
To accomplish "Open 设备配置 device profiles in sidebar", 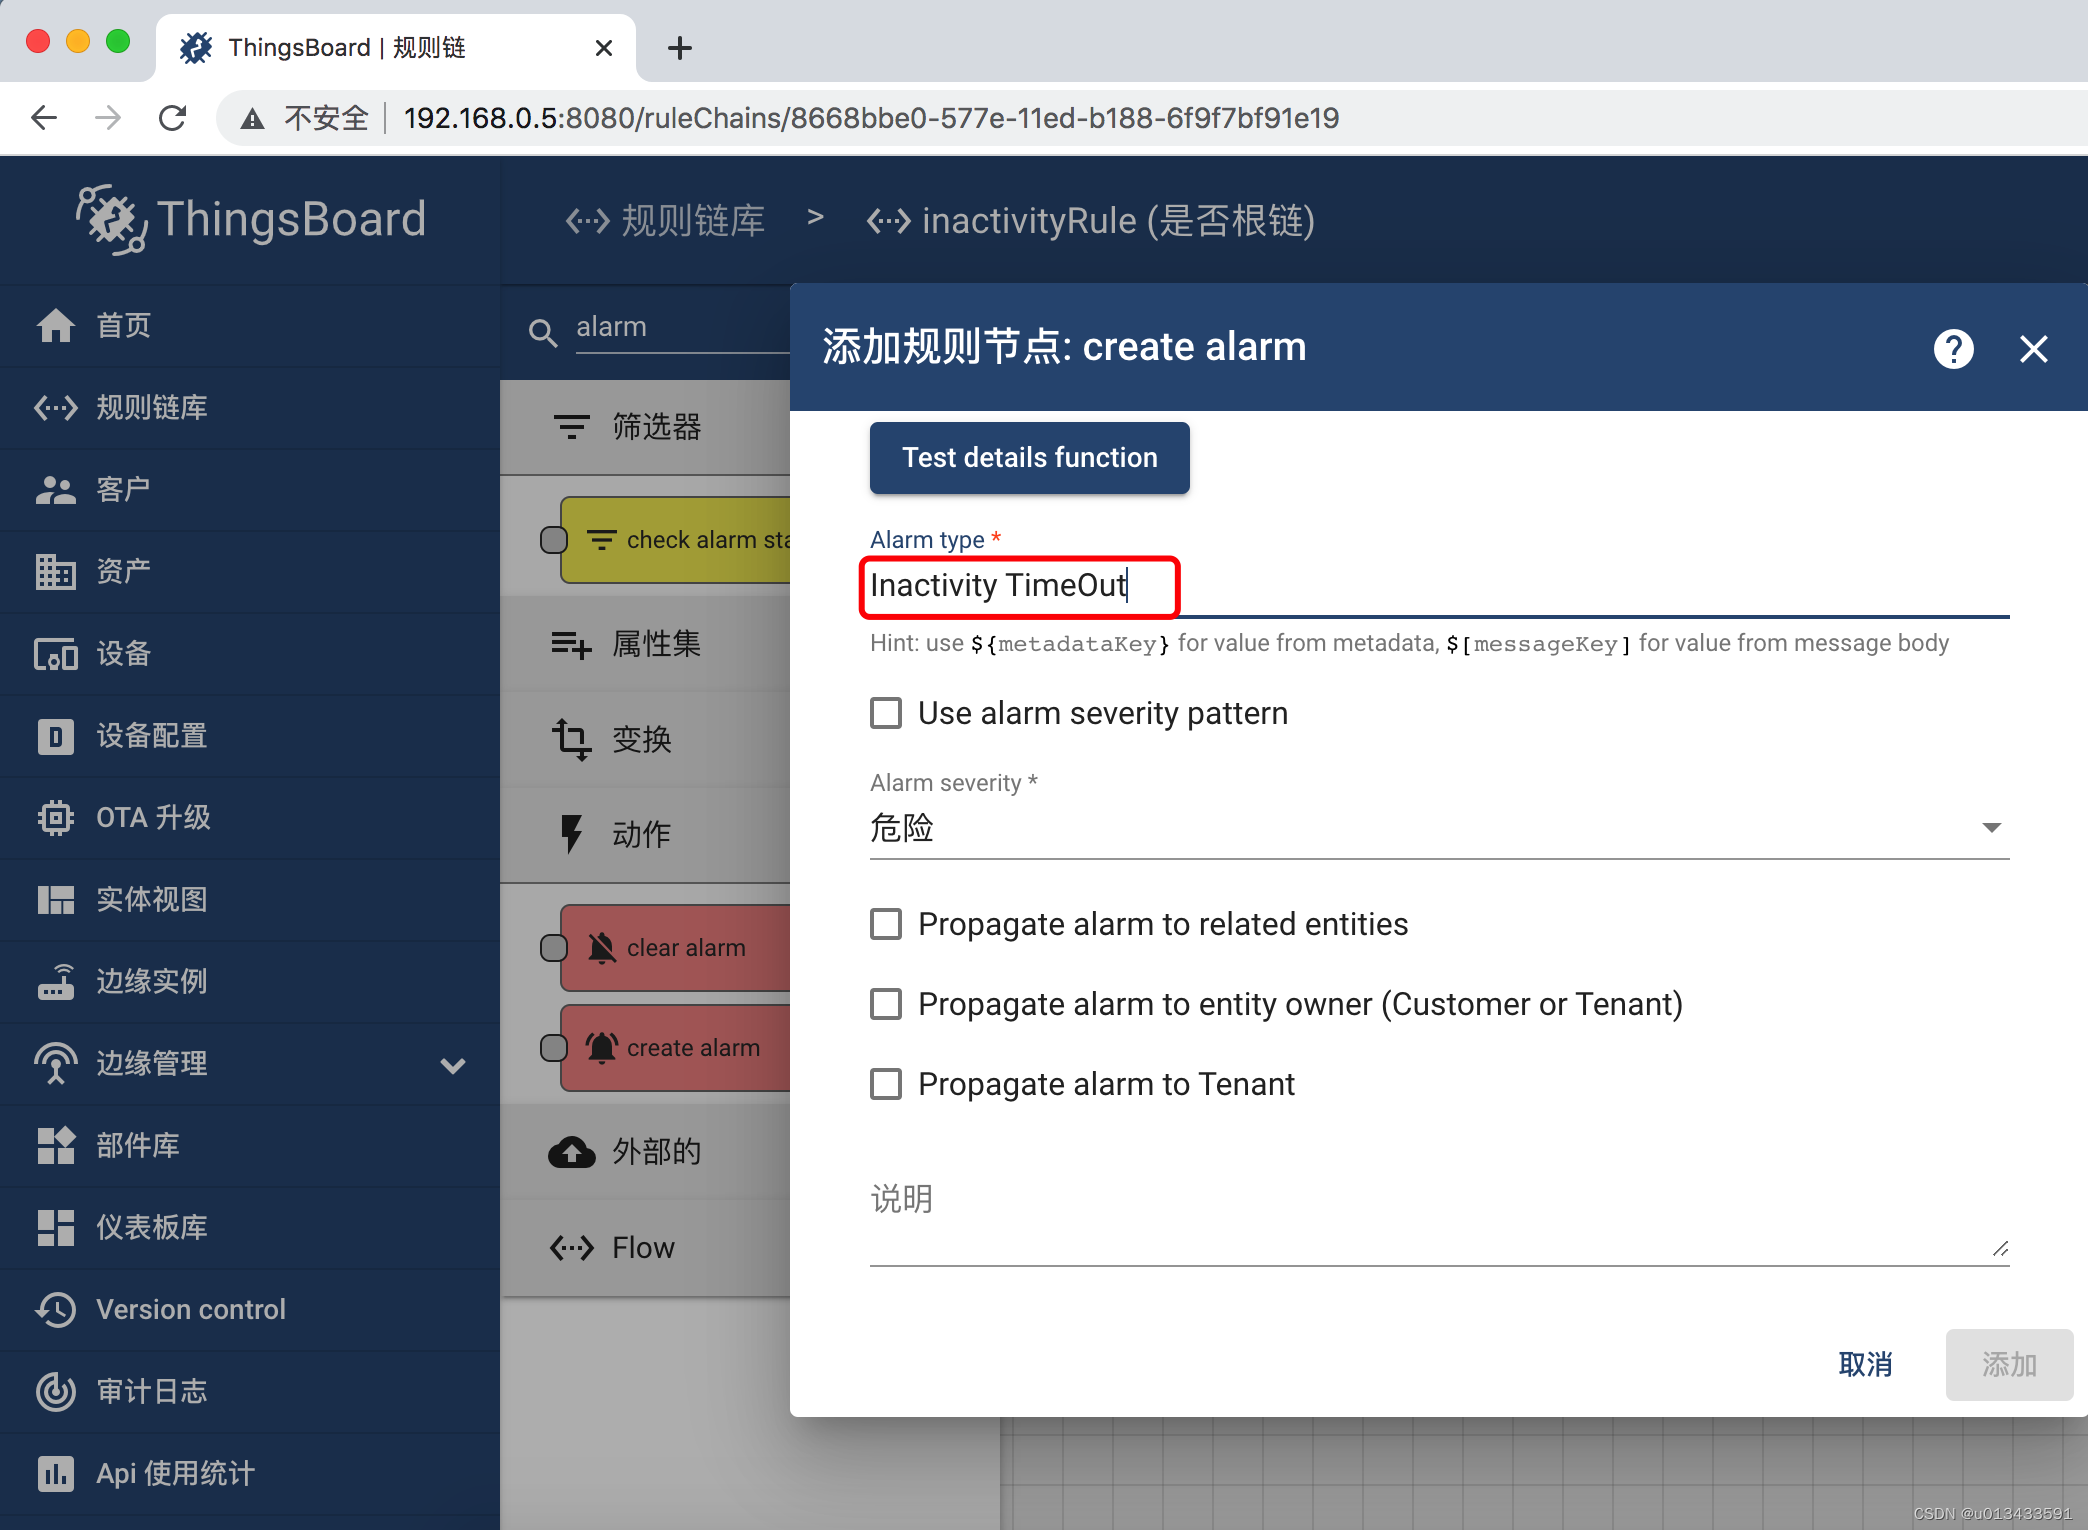I will [x=250, y=736].
